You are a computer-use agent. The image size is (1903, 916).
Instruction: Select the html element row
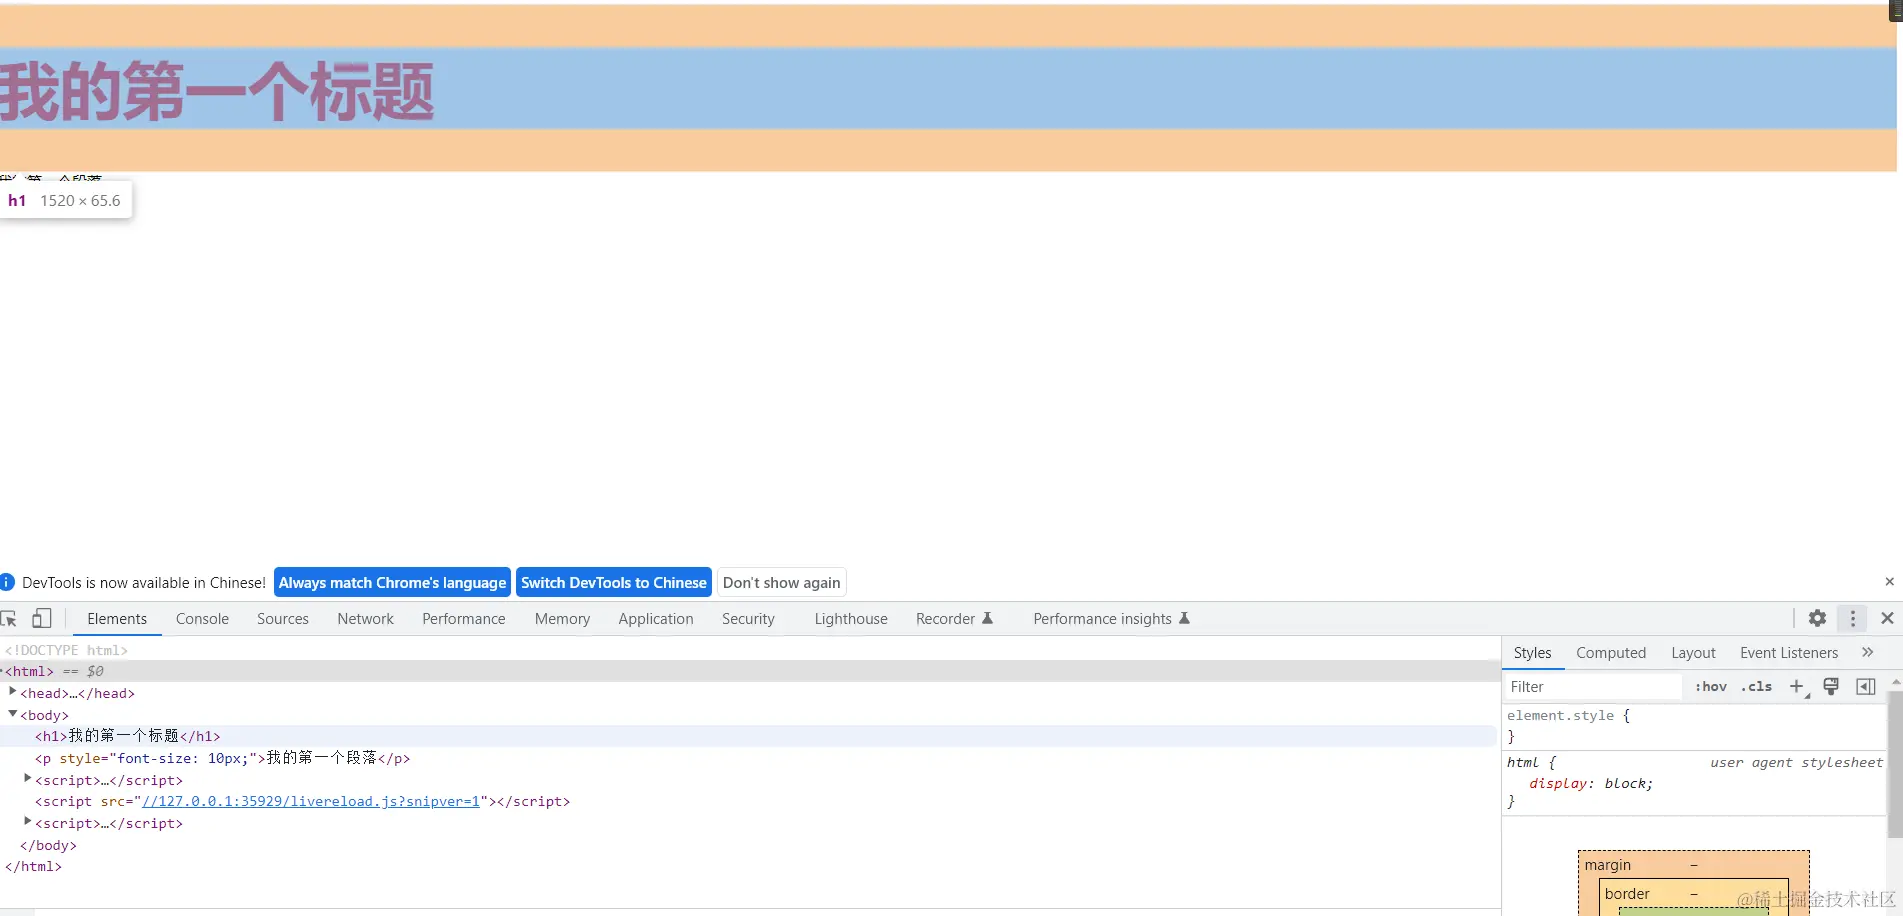click(748, 671)
